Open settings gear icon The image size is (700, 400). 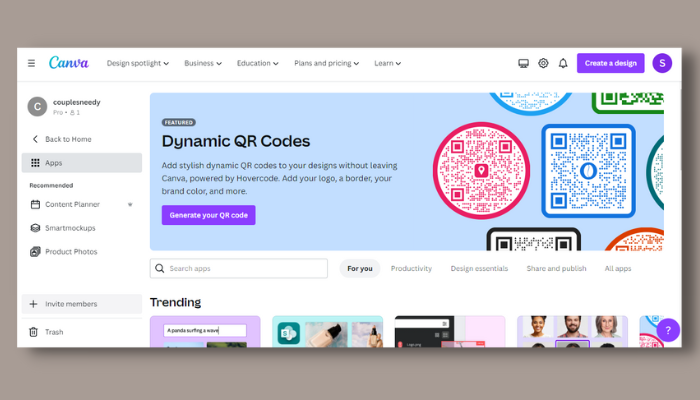pos(543,63)
